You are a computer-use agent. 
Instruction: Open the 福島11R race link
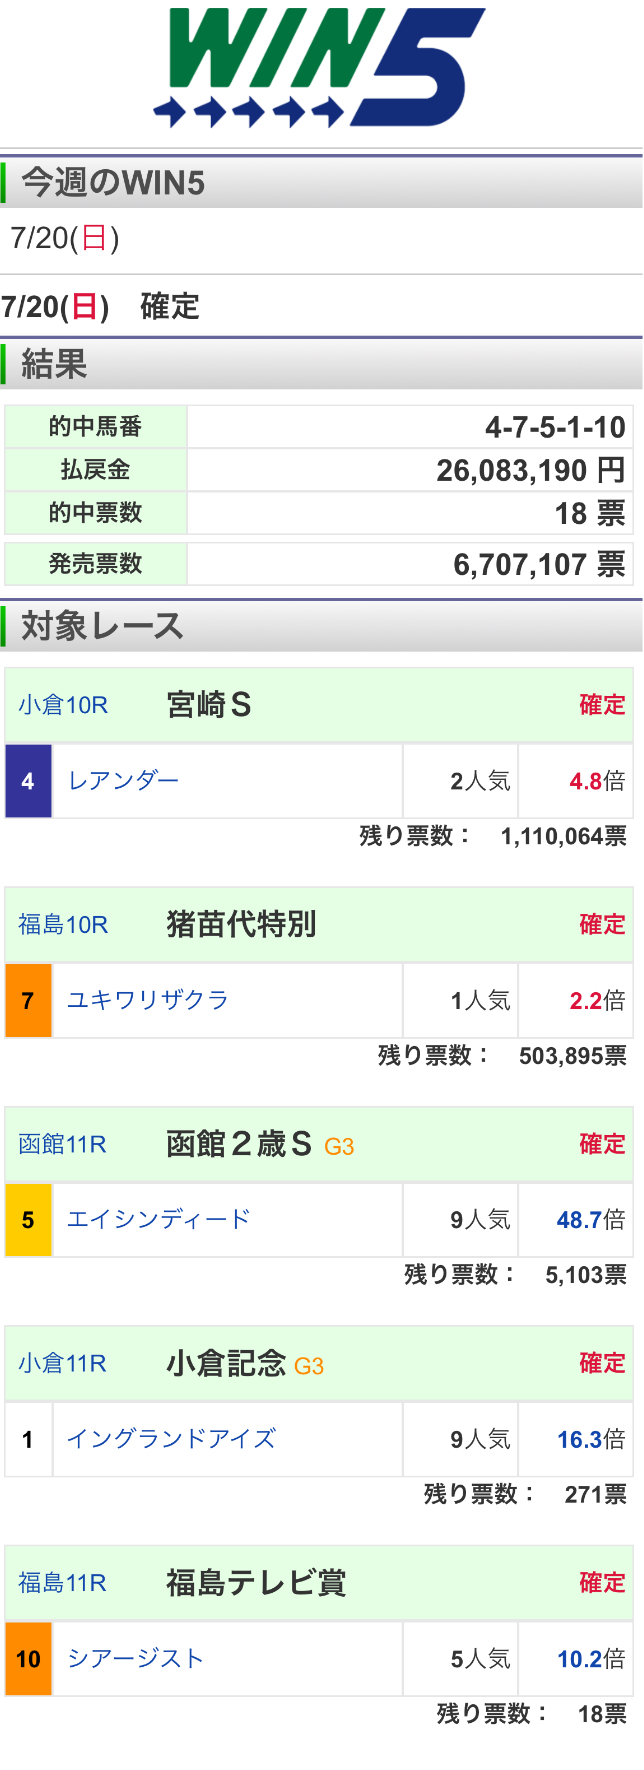(x=62, y=1583)
